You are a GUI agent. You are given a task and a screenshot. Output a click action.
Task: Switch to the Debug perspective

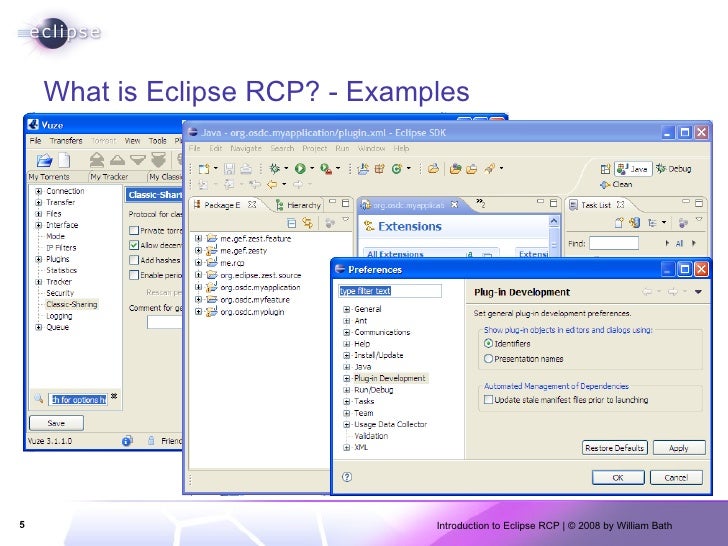pyautogui.click(x=673, y=169)
